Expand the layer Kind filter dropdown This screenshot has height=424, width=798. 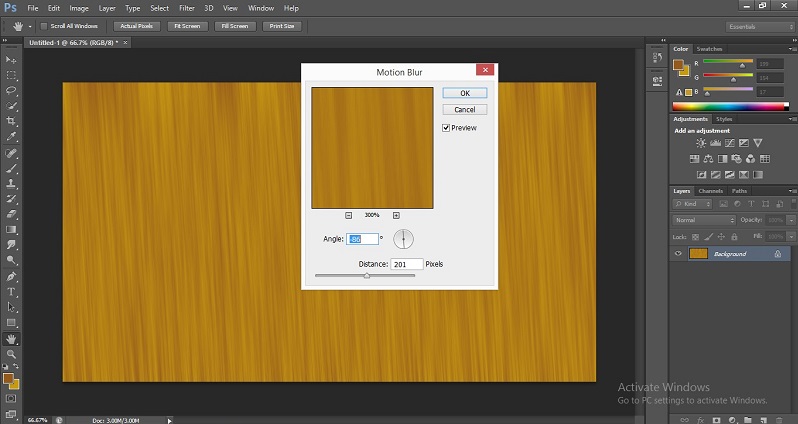tap(693, 204)
